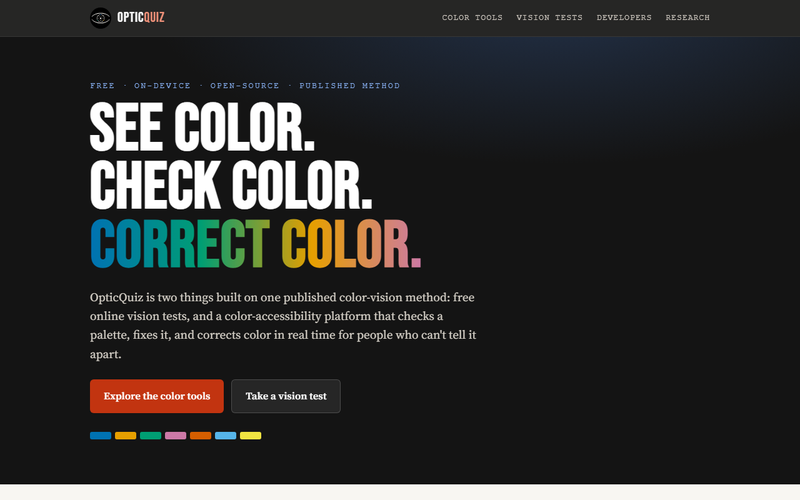This screenshot has height=500, width=800.
Task: Click the Take a vision test button
Action: [x=286, y=396]
